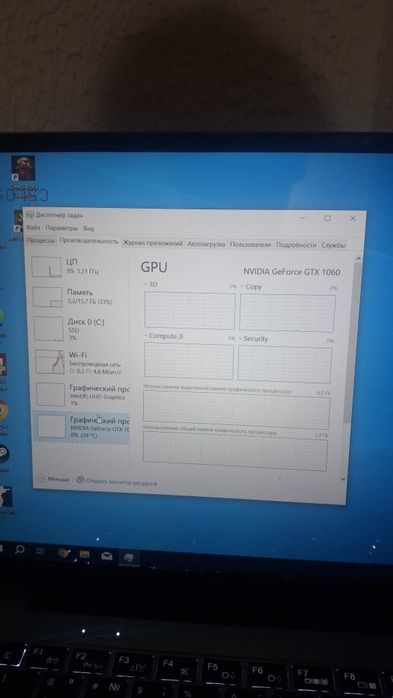
Task: Open the Chrome browser taskbar icon
Action: 64,552
